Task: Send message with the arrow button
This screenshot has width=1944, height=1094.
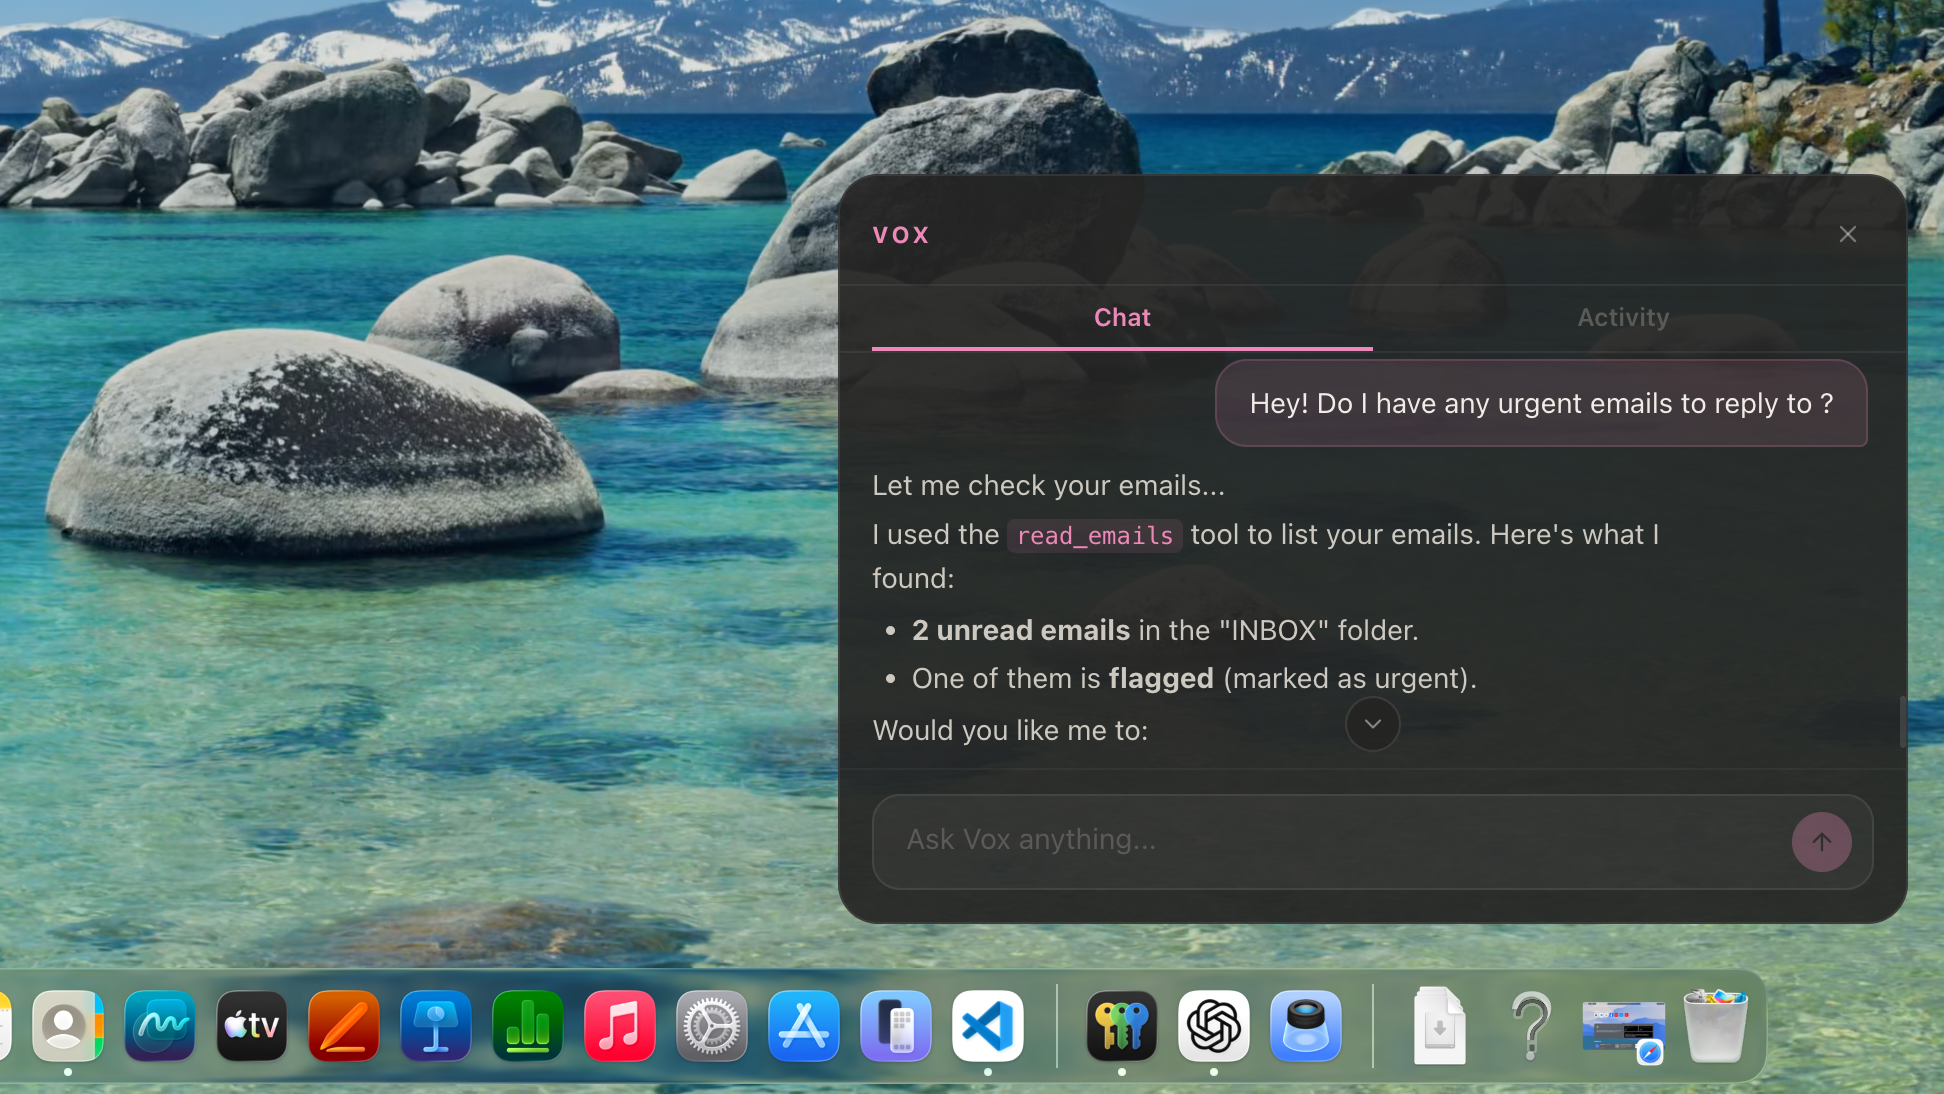Action: (x=1821, y=842)
